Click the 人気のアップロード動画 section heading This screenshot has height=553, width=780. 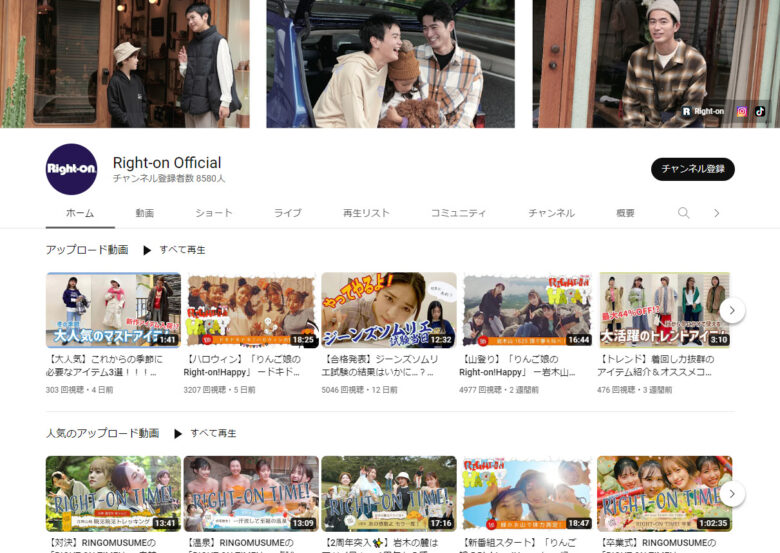pyautogui.click(x=102, y=433)
